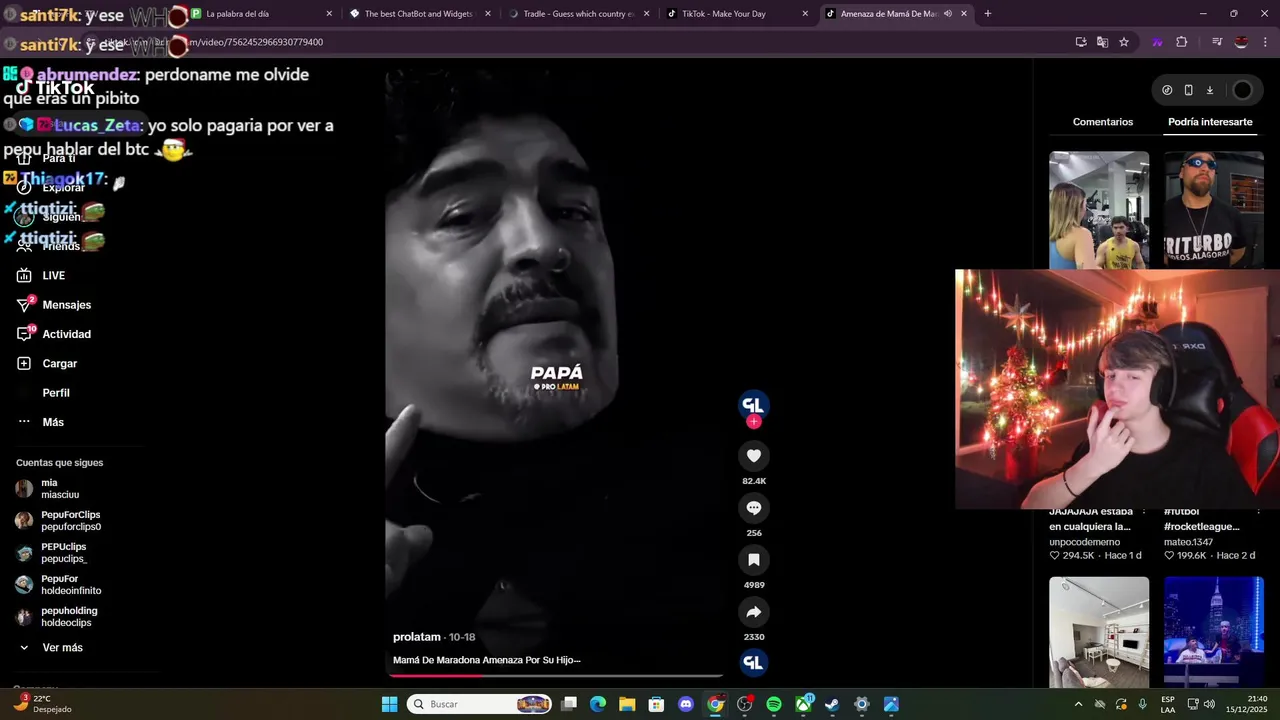The image size is (1280, 720).
Task: Open the city skyline night thumbnail
Action: 1214,632
